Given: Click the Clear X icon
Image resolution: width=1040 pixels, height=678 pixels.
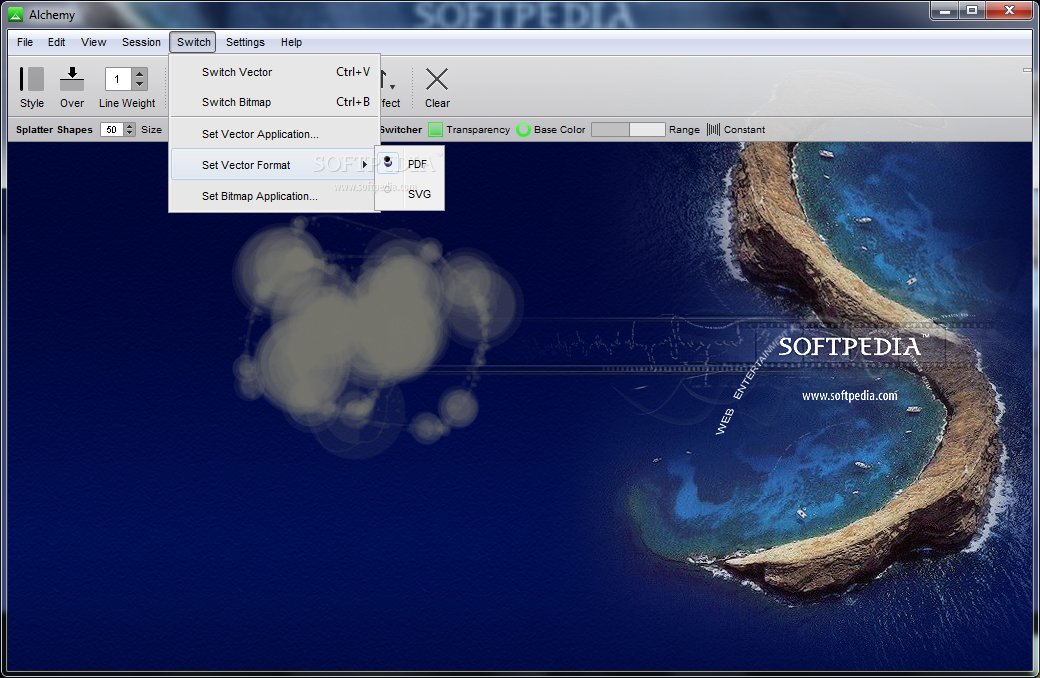Looking at the screenshot, I should [436, 79].
